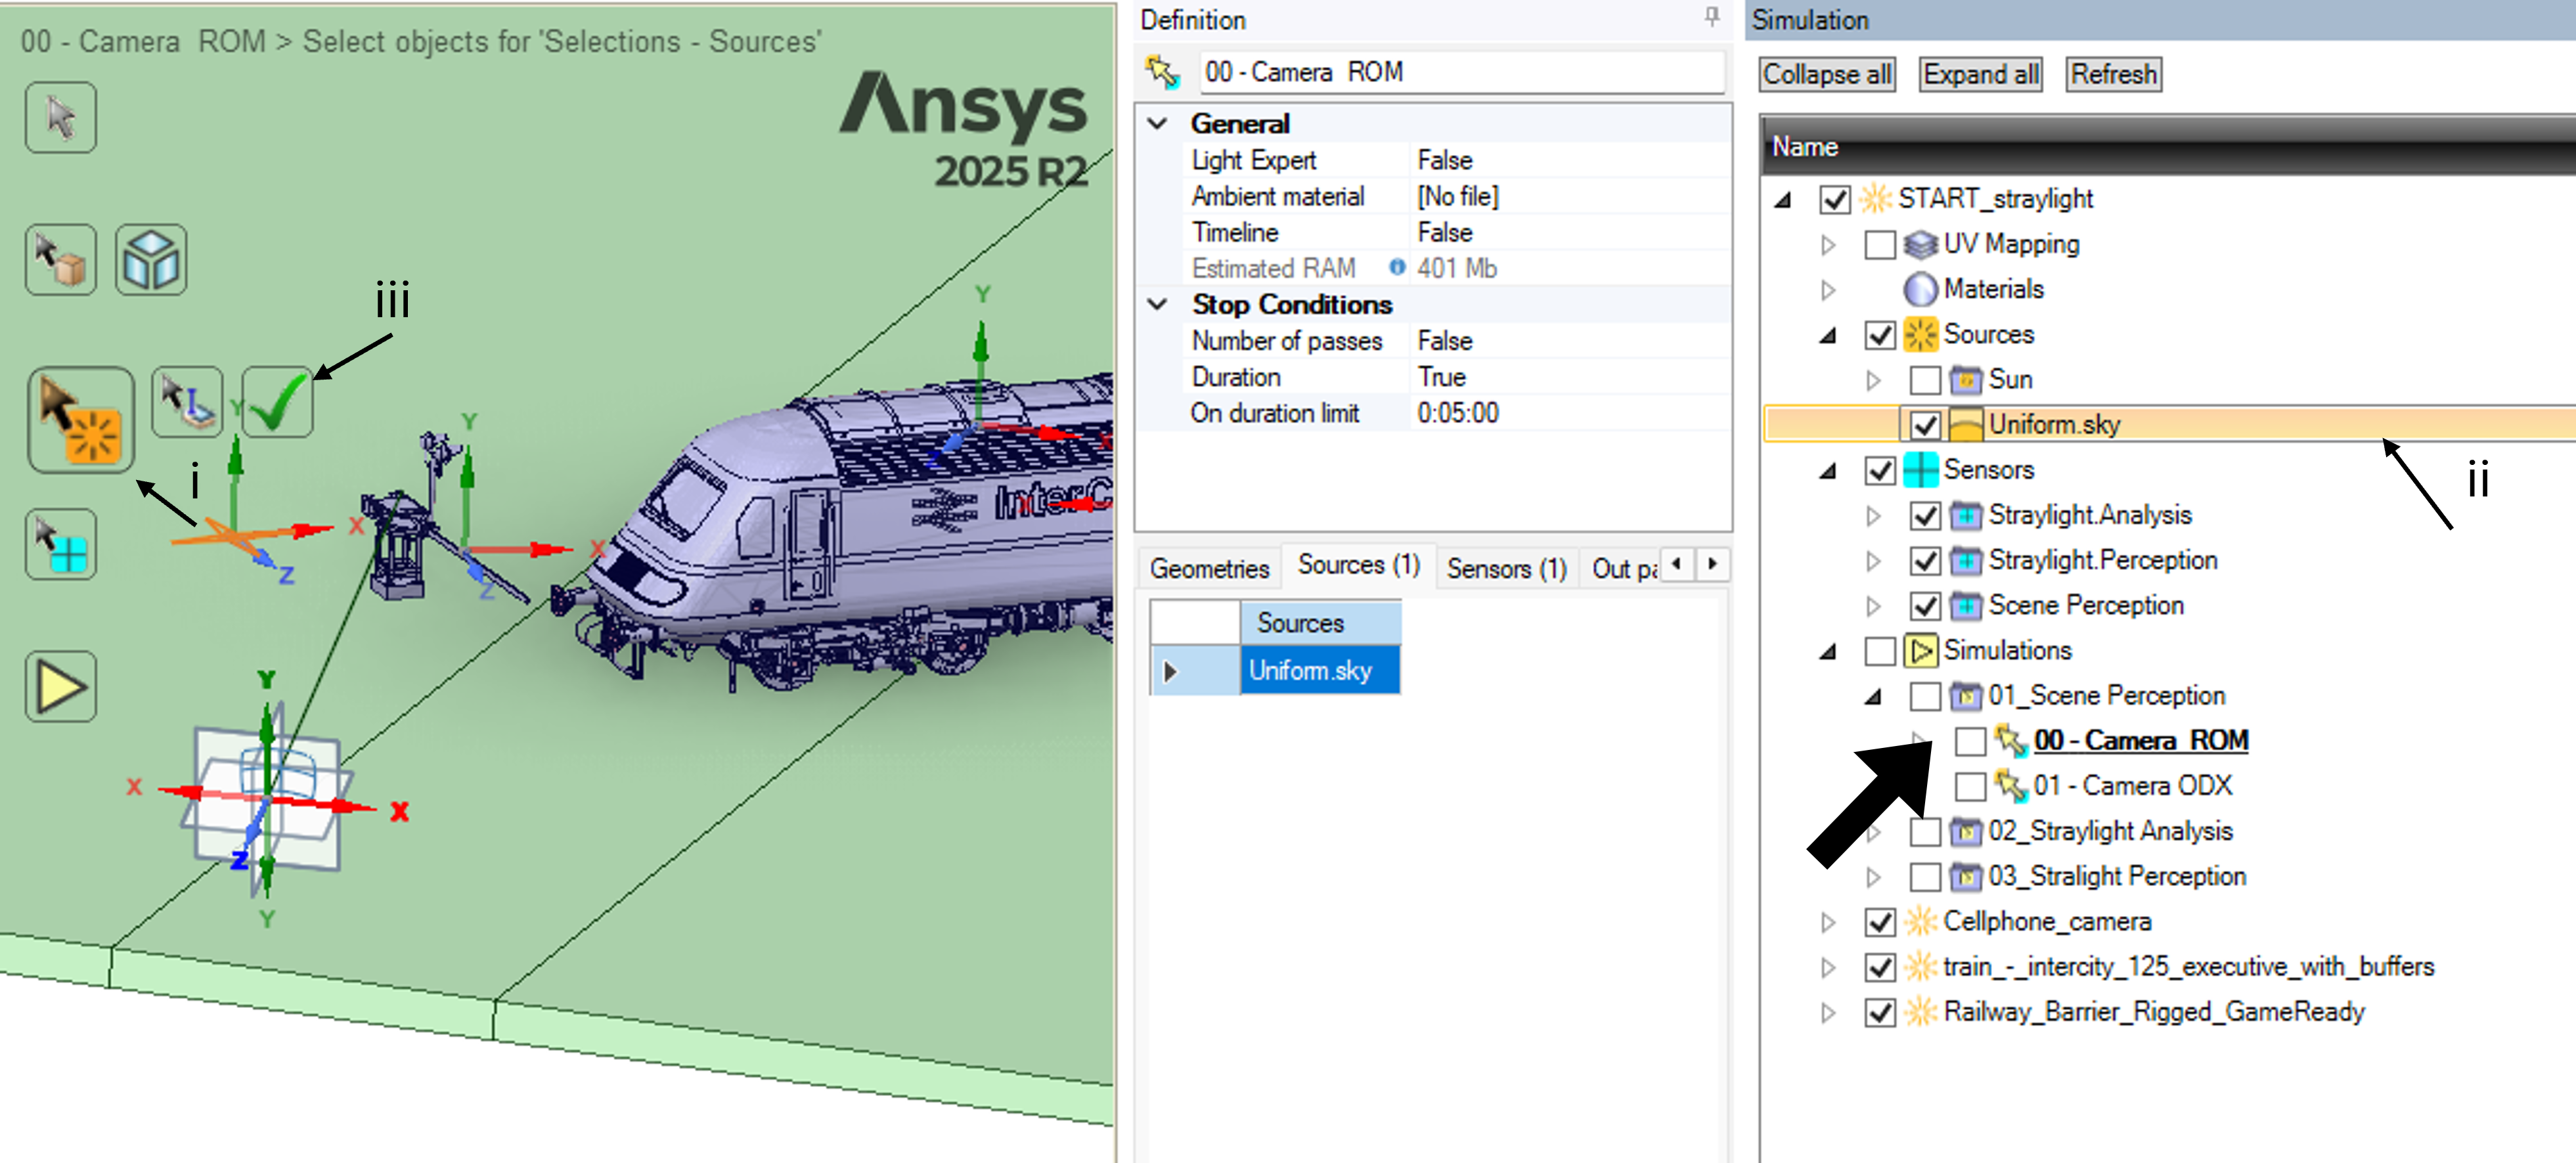Select the arrow pointer tool in viewport

[x=61, y=118]
